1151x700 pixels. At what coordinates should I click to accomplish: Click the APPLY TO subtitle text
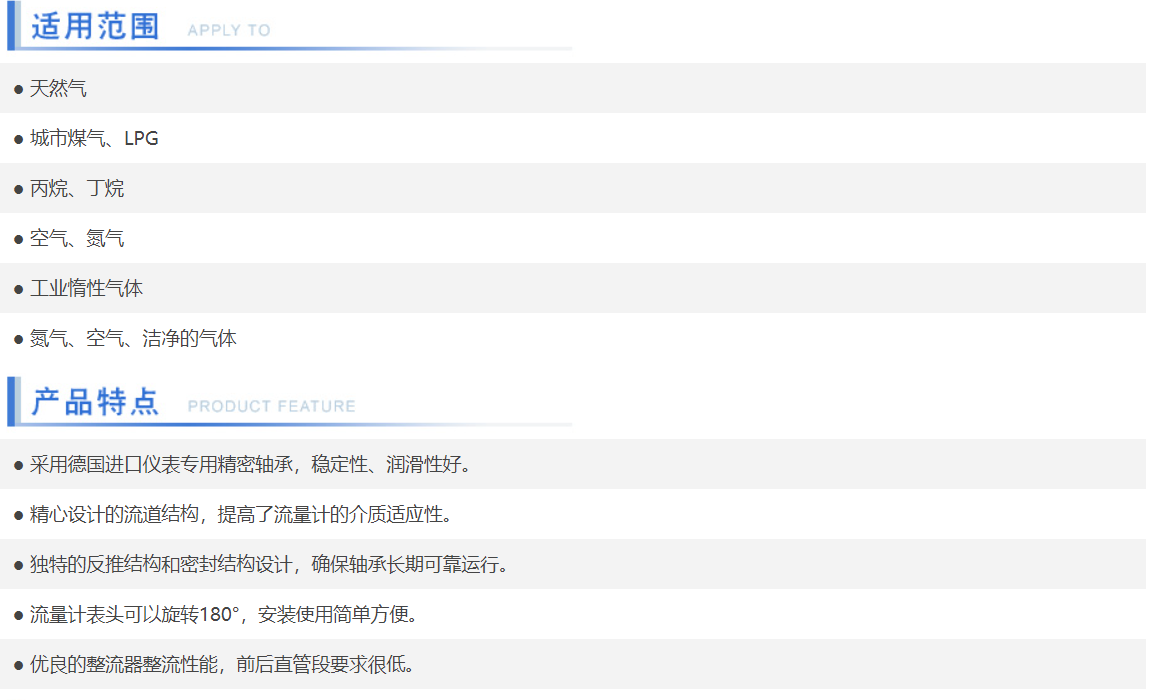click(229, 31)
